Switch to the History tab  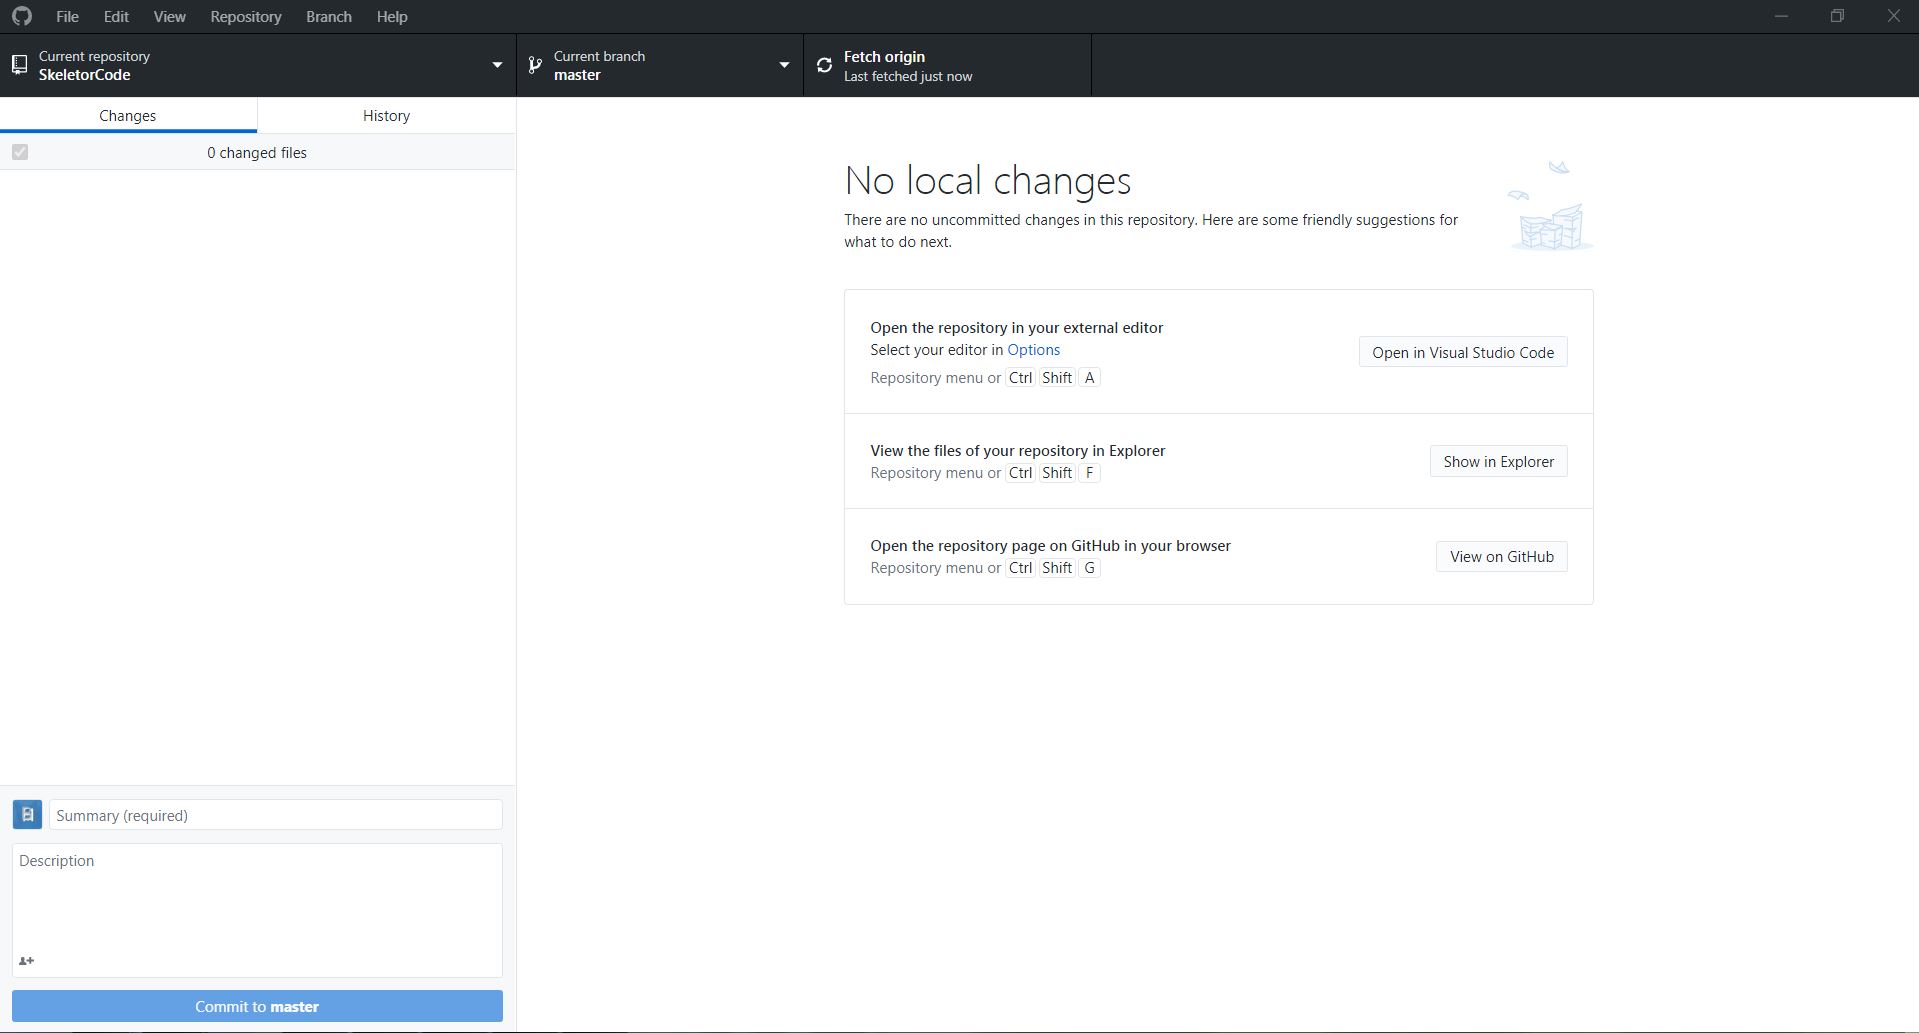tap(386, 115)
